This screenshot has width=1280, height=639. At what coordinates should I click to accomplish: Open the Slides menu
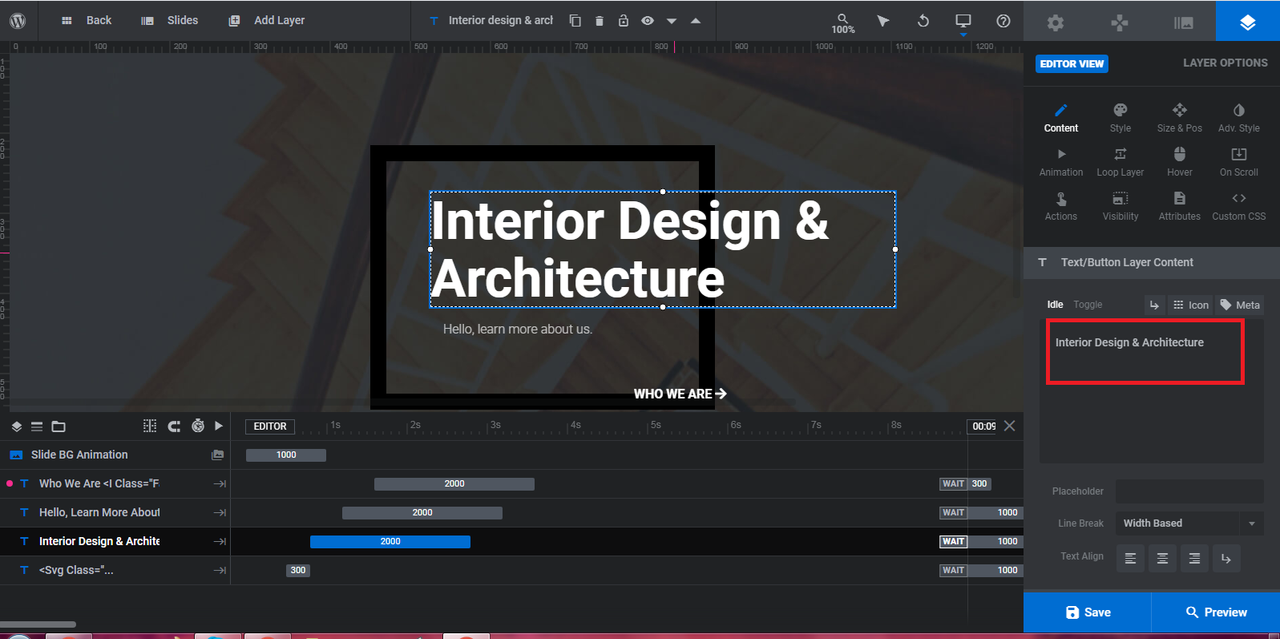170,20
